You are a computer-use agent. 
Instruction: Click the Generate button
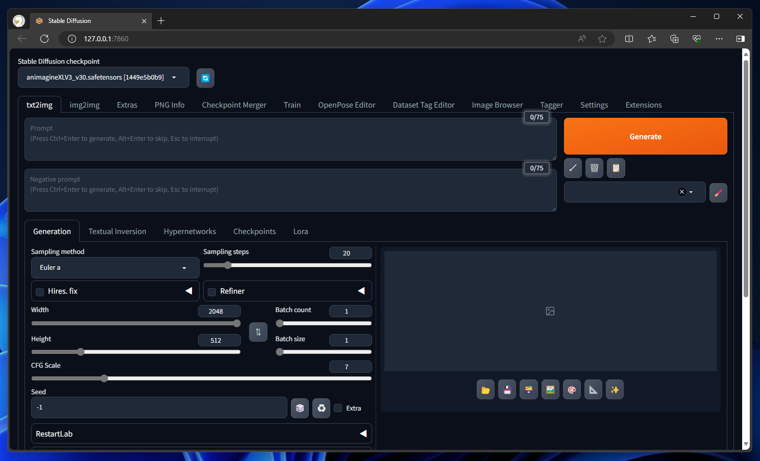point(645,136)
